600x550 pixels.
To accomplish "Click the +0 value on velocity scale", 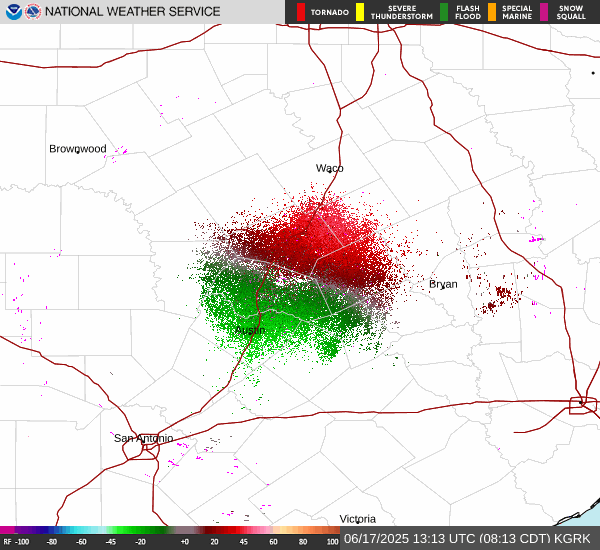I will (184, 542).
